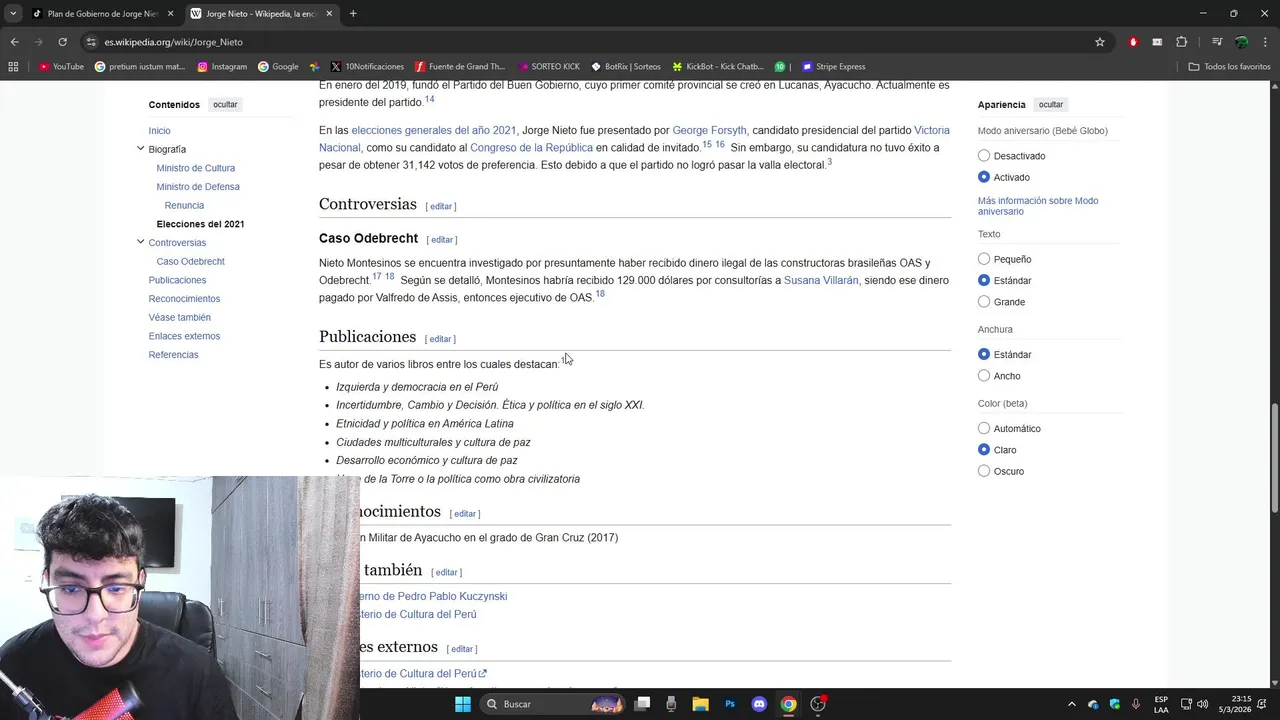This screenshot has width=1280, height=720.
Task: Set Modo aniversario to Activado
Action: [x=984, y=177]
